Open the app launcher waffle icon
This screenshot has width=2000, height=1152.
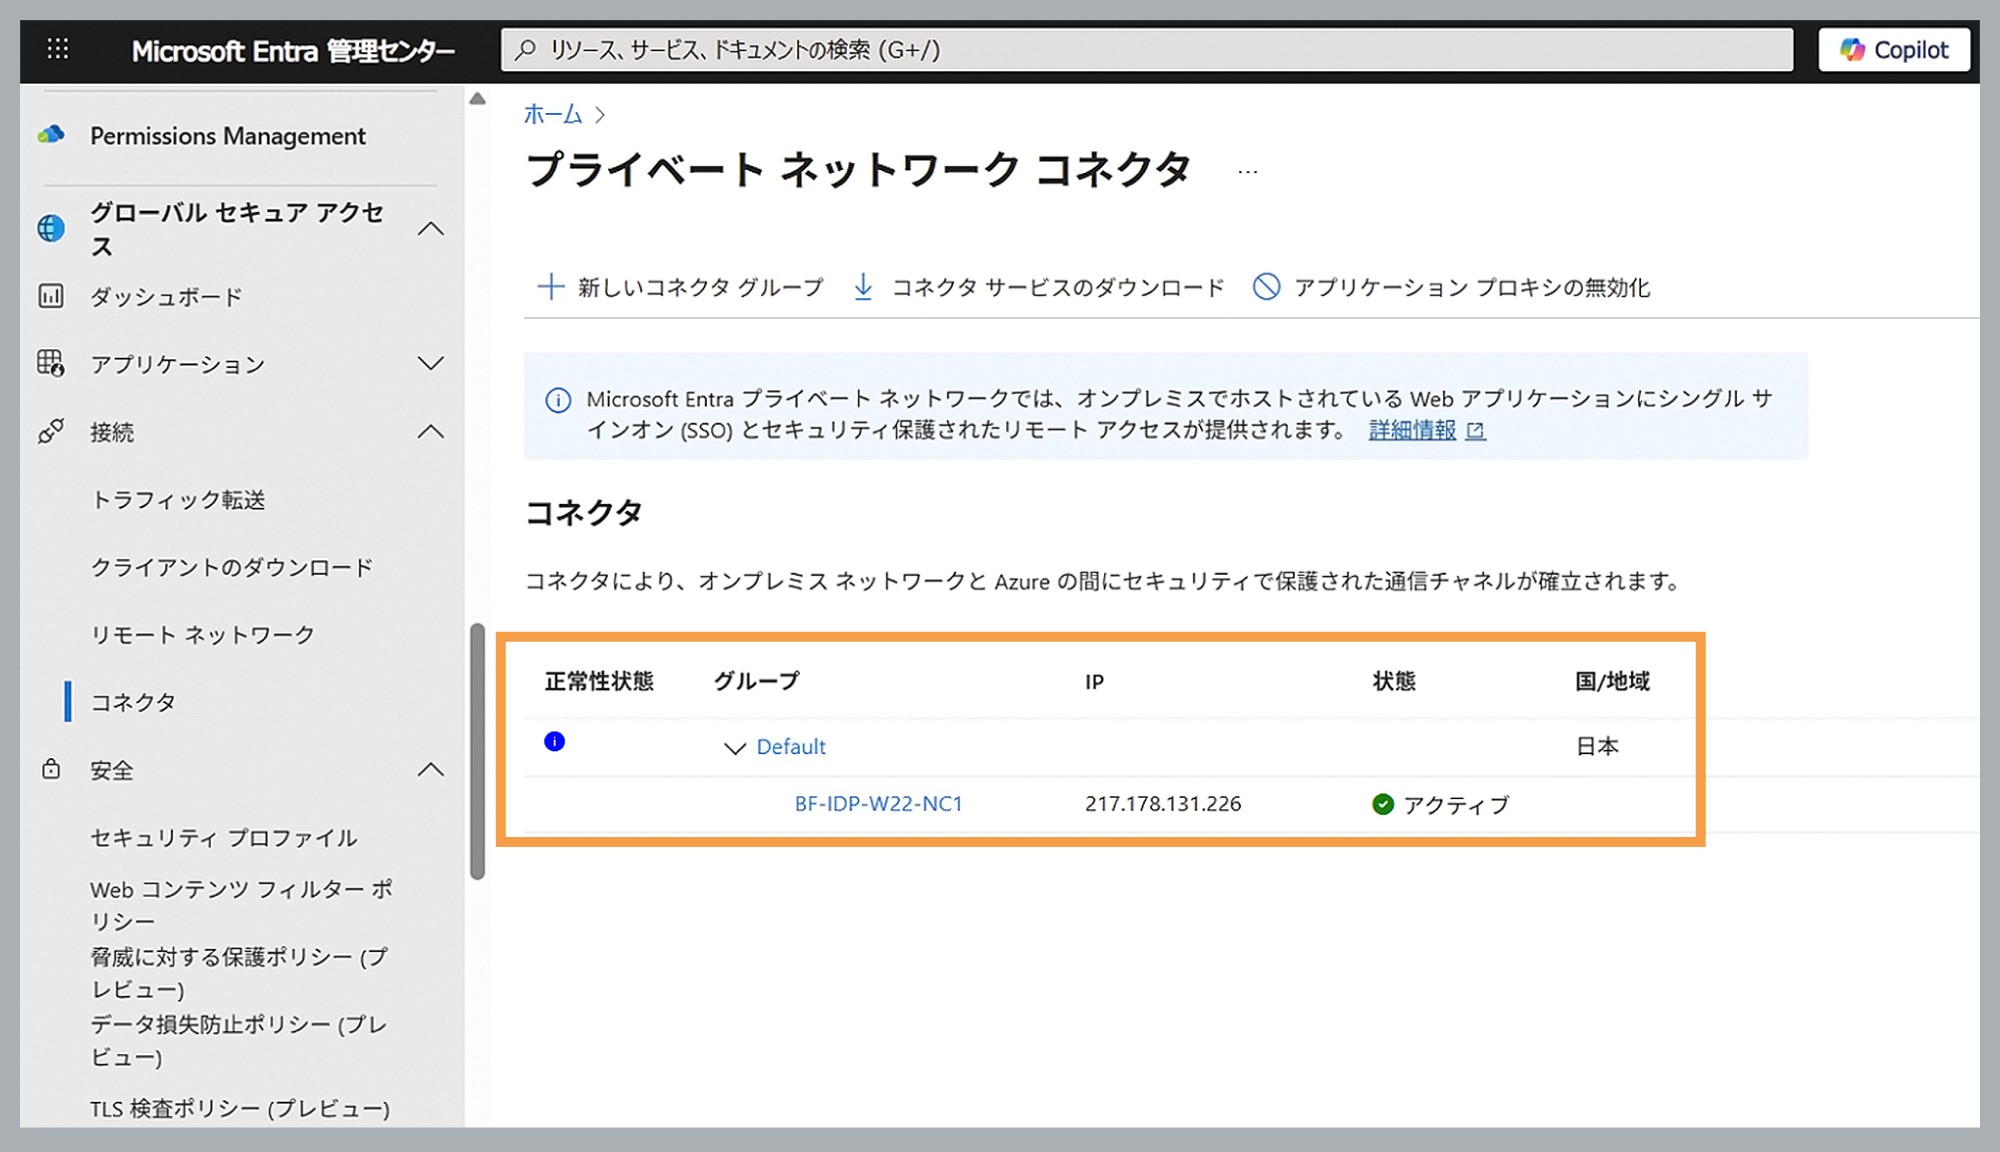click(58, 50)
